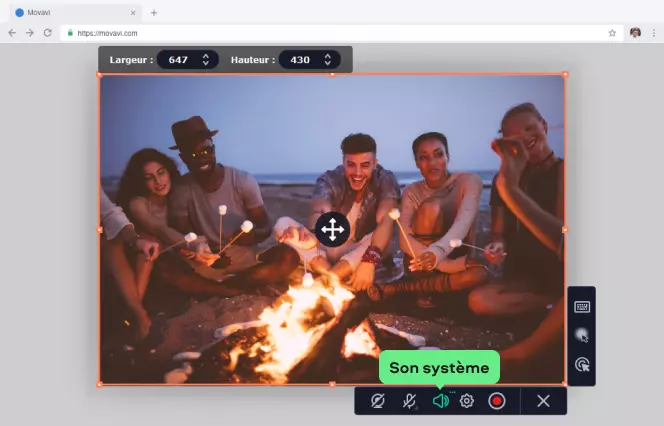
Task: Click the move capture area crosshair icon
Action: [332, 230]
